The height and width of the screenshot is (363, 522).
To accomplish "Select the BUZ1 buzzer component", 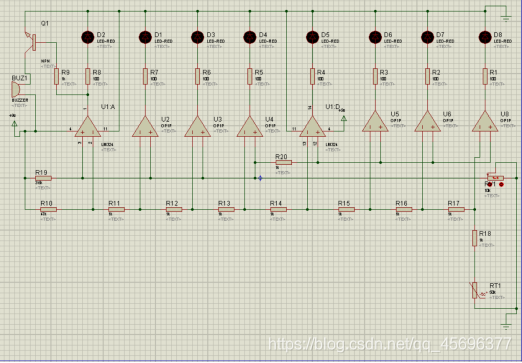I will [x=16, y=89].
